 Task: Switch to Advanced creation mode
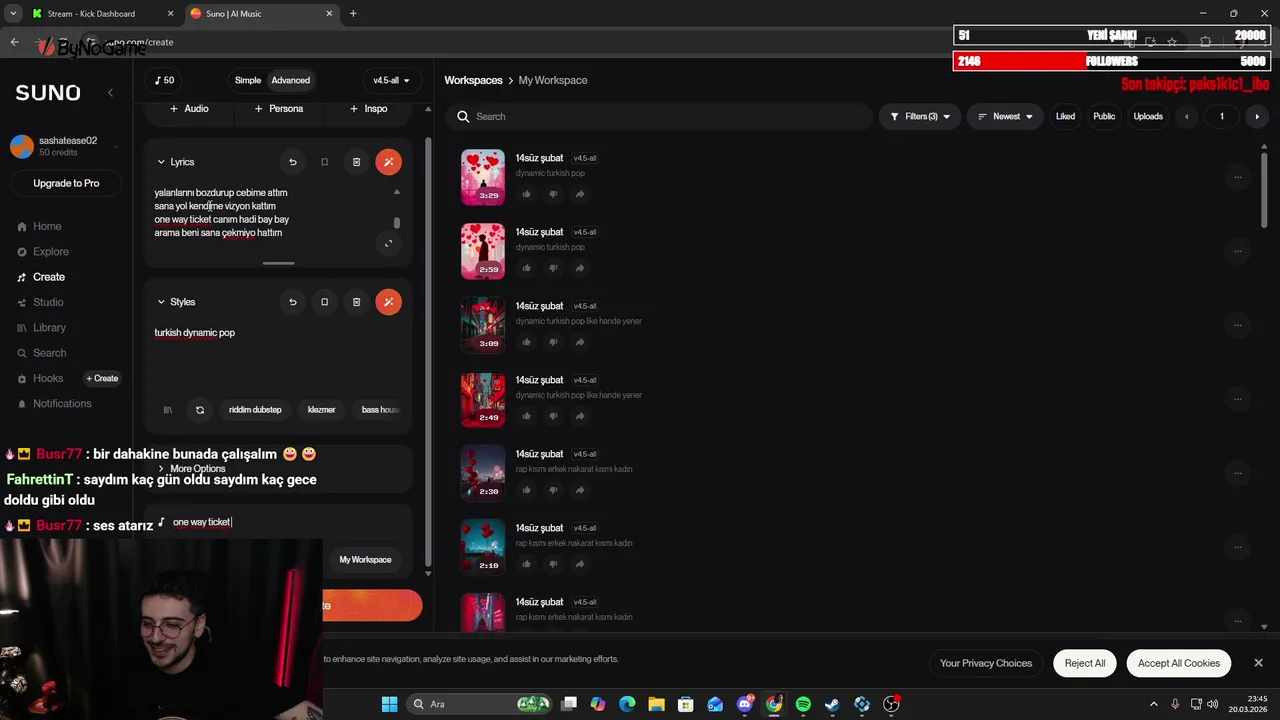point(291,80)
